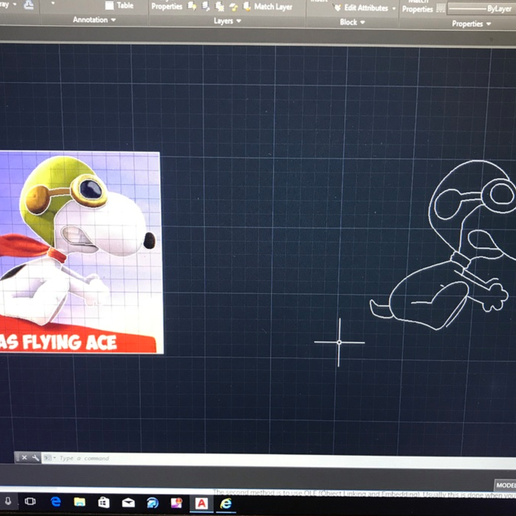Open command line customization with the wrench icon

pos(35,458)
